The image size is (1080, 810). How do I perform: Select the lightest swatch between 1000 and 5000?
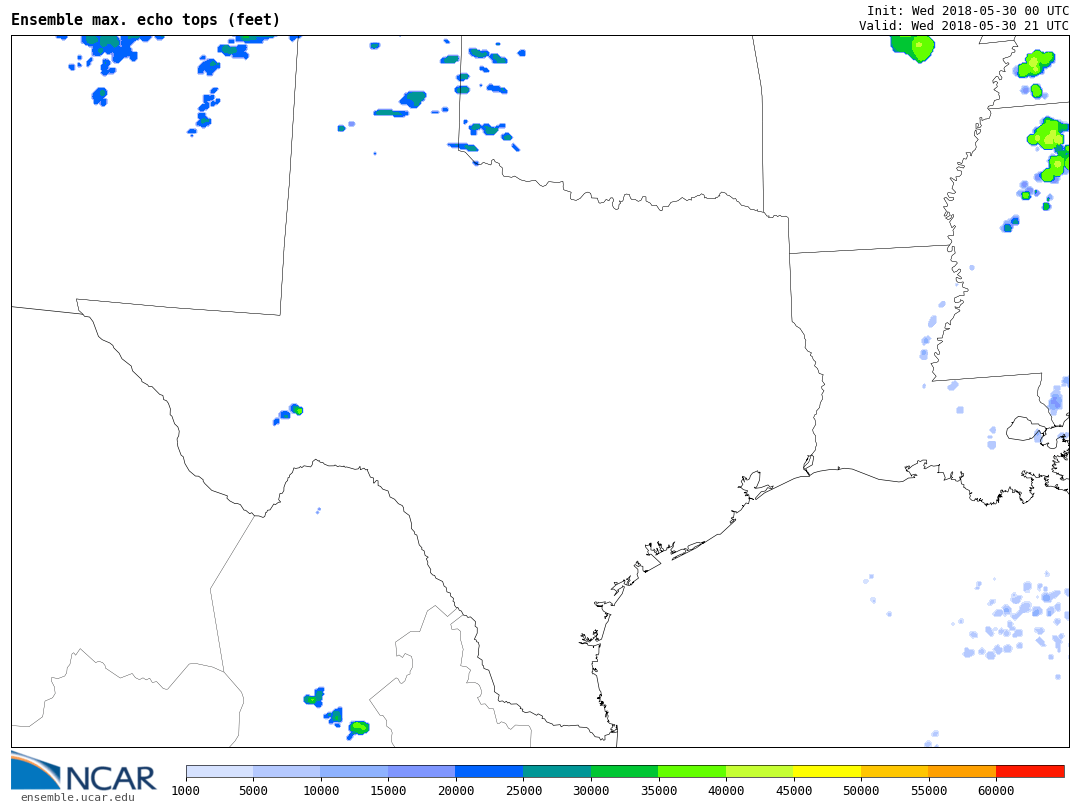point(219,771)
